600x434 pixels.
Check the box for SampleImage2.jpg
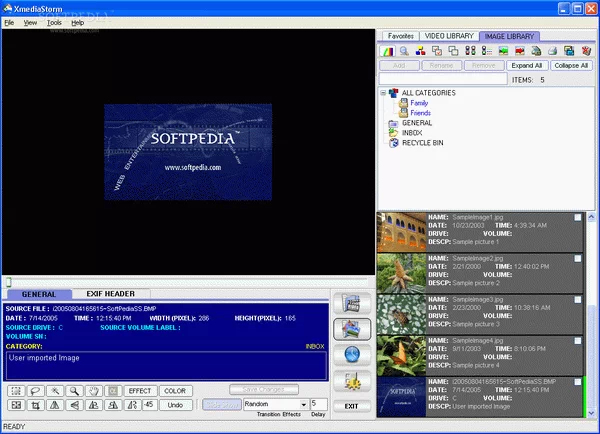[578, 259]
